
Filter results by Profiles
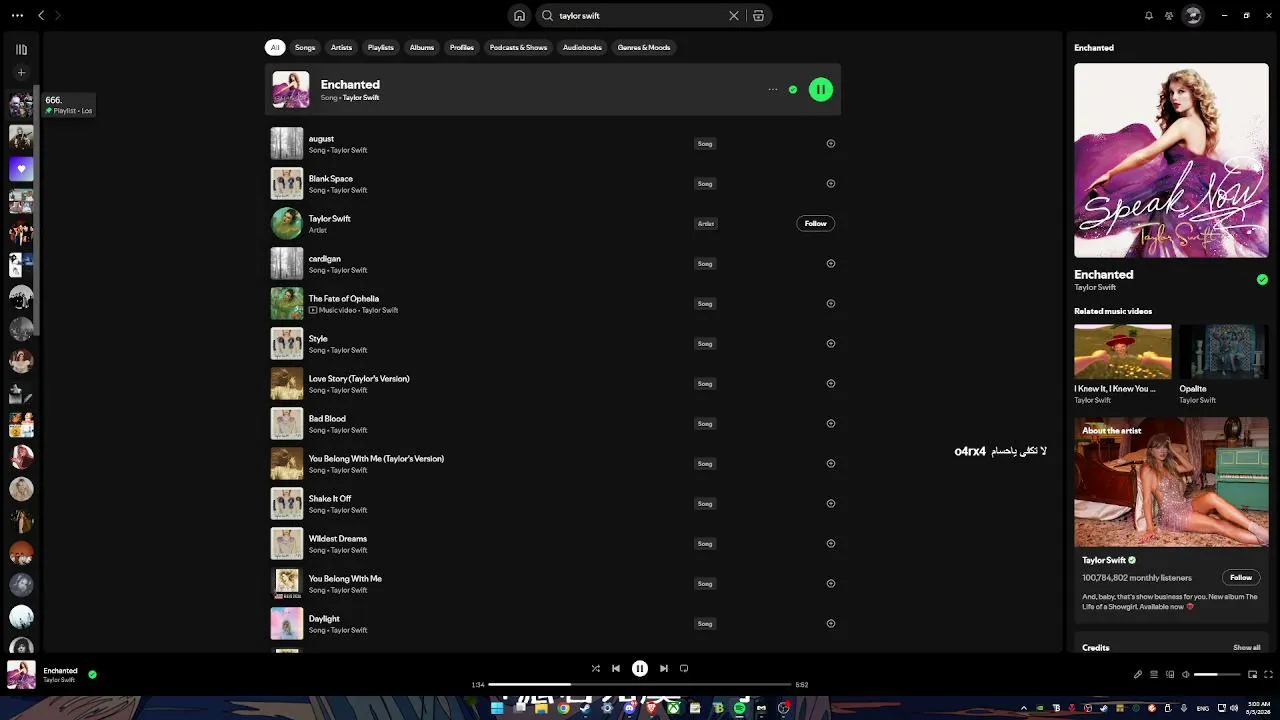click(462, 47)
